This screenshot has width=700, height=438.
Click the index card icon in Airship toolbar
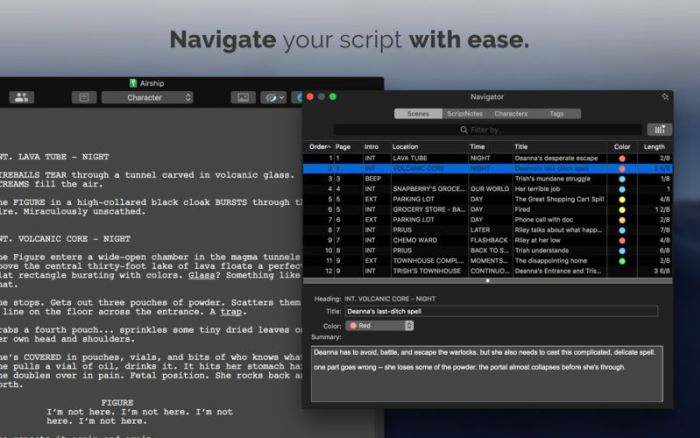pos(84,97)
